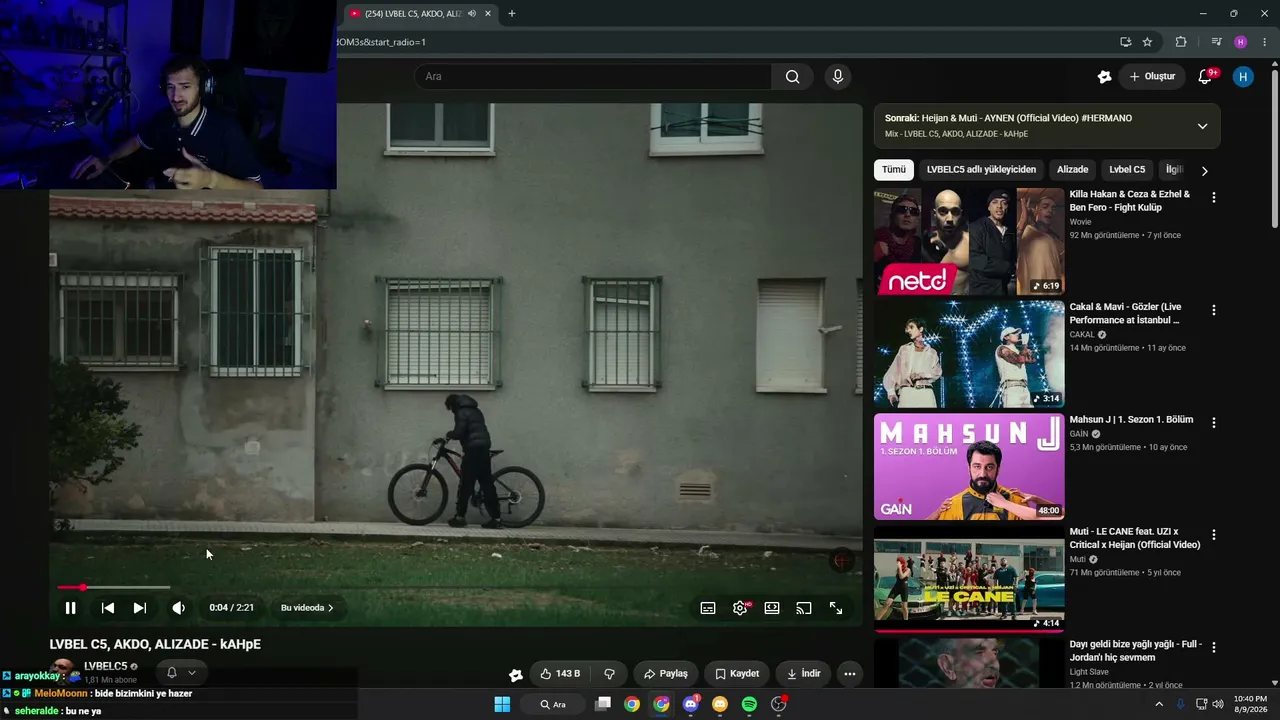Open the account avatar menu
Viewport: 1280px width, 720px height.
1243,77
